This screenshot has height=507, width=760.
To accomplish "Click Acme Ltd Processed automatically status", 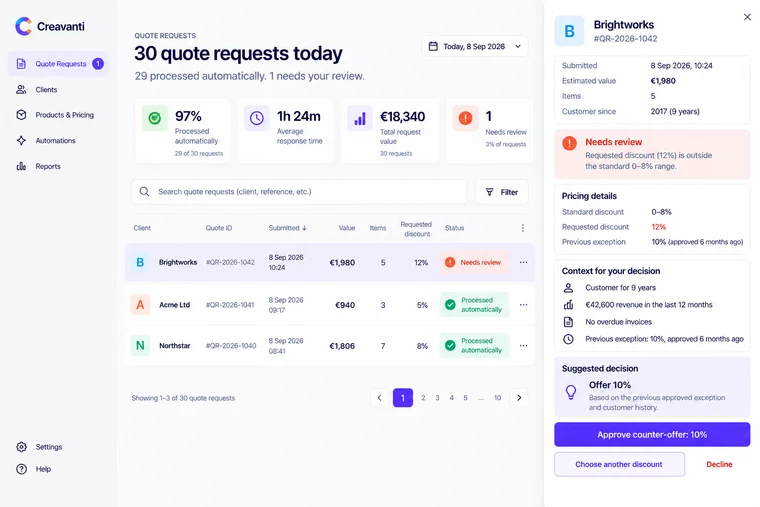I will tap(475, 305).
